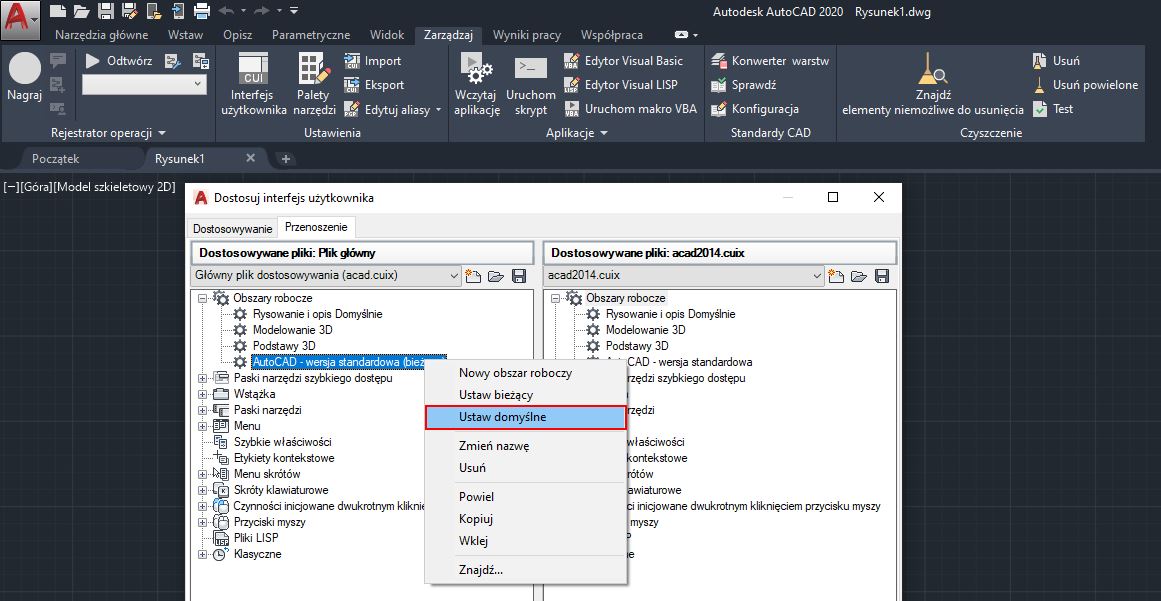The height and width of the screenshot is (601, 1161).
Task: Open Palety narzędzi tool
Action: [315, 84]
